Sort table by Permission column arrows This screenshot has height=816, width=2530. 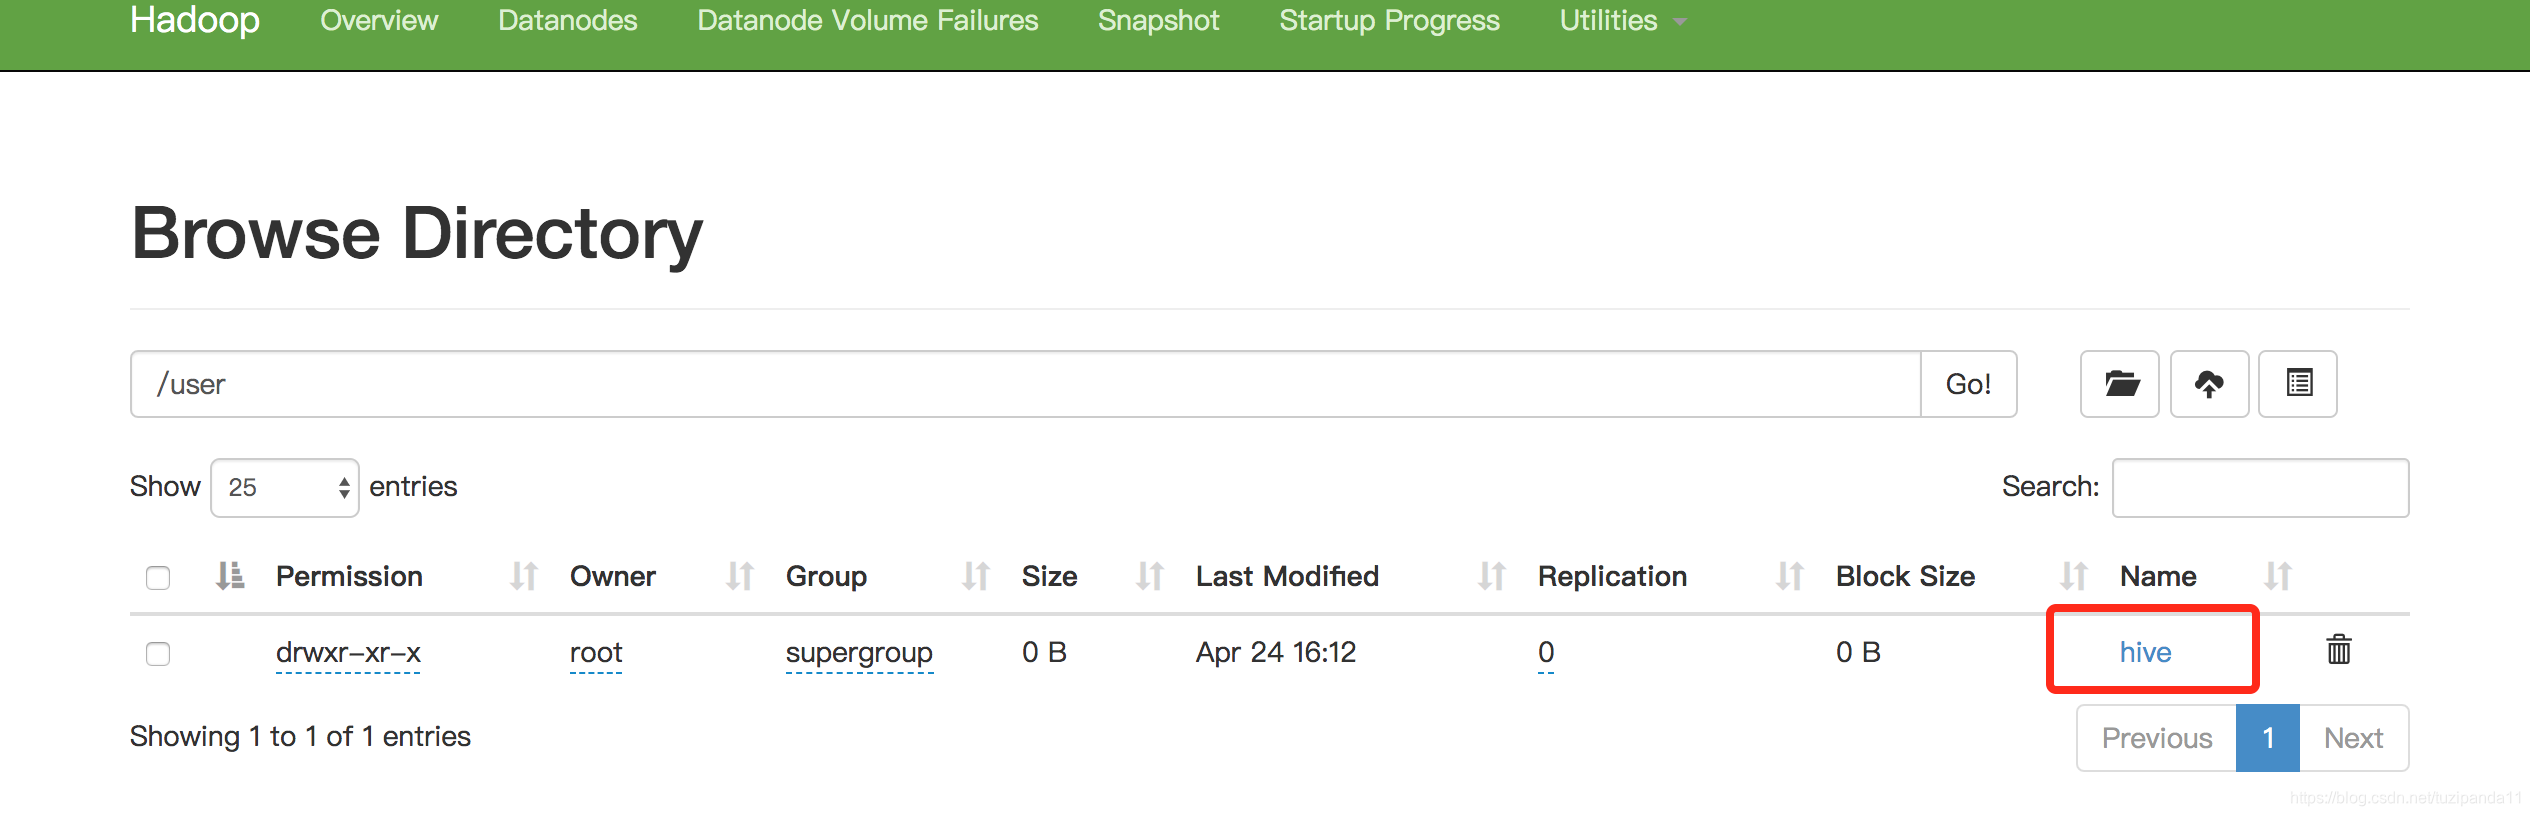[524, 576]
